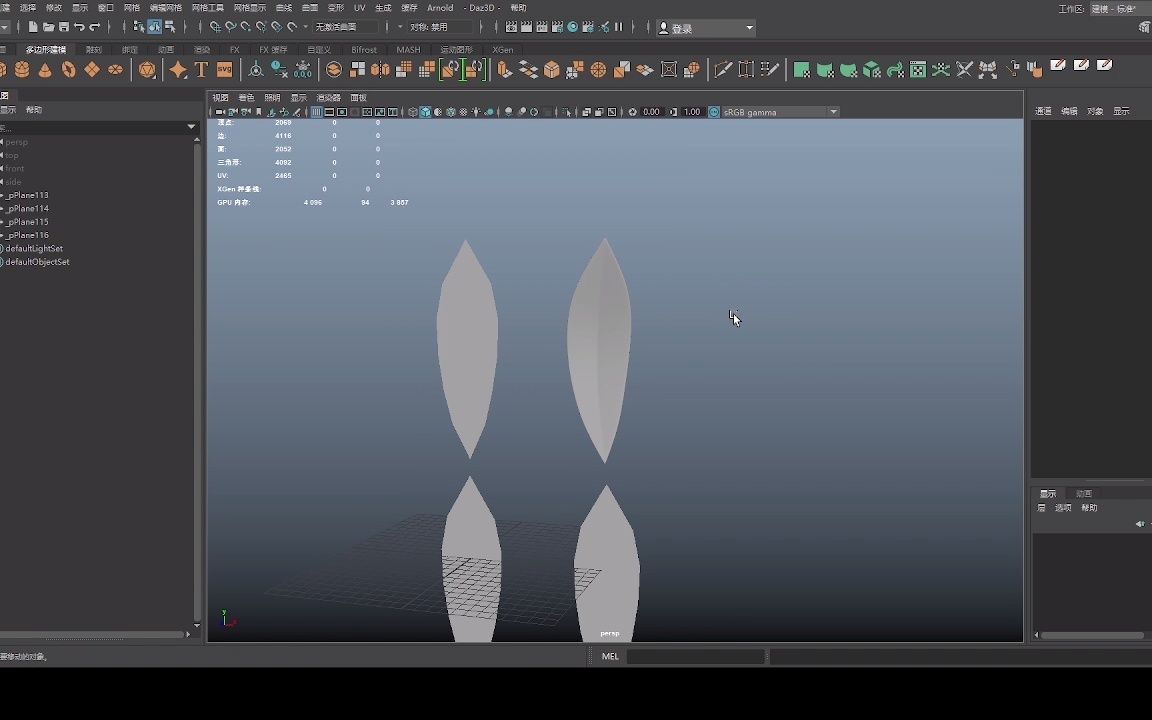The image size is (1152, 720).
Task: Insert a polygon plane from shelf
Action: pyautogui.click(x=92, y=70)
